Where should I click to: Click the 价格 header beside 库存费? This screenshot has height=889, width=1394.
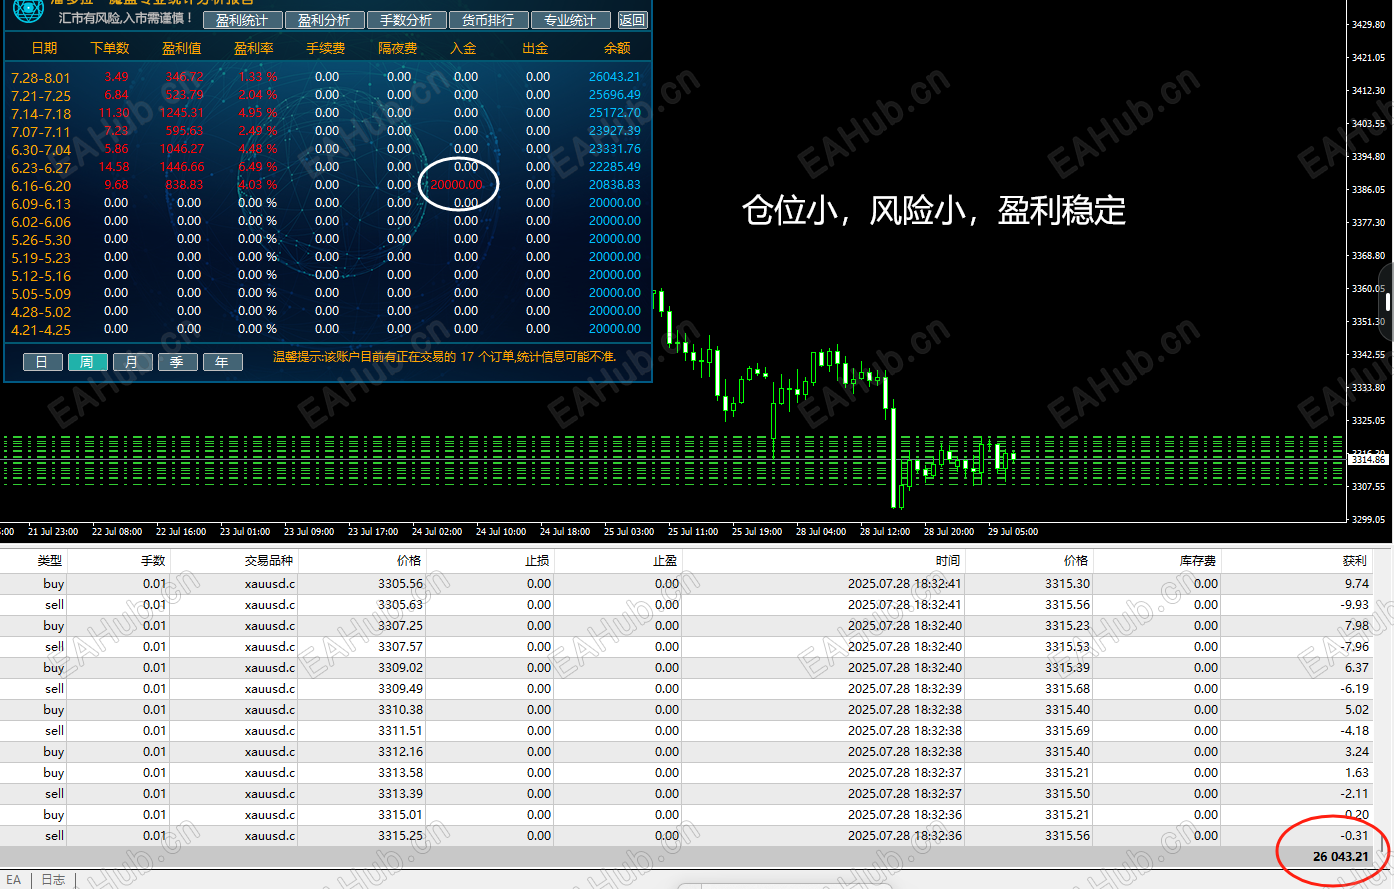pos(1076,561)
